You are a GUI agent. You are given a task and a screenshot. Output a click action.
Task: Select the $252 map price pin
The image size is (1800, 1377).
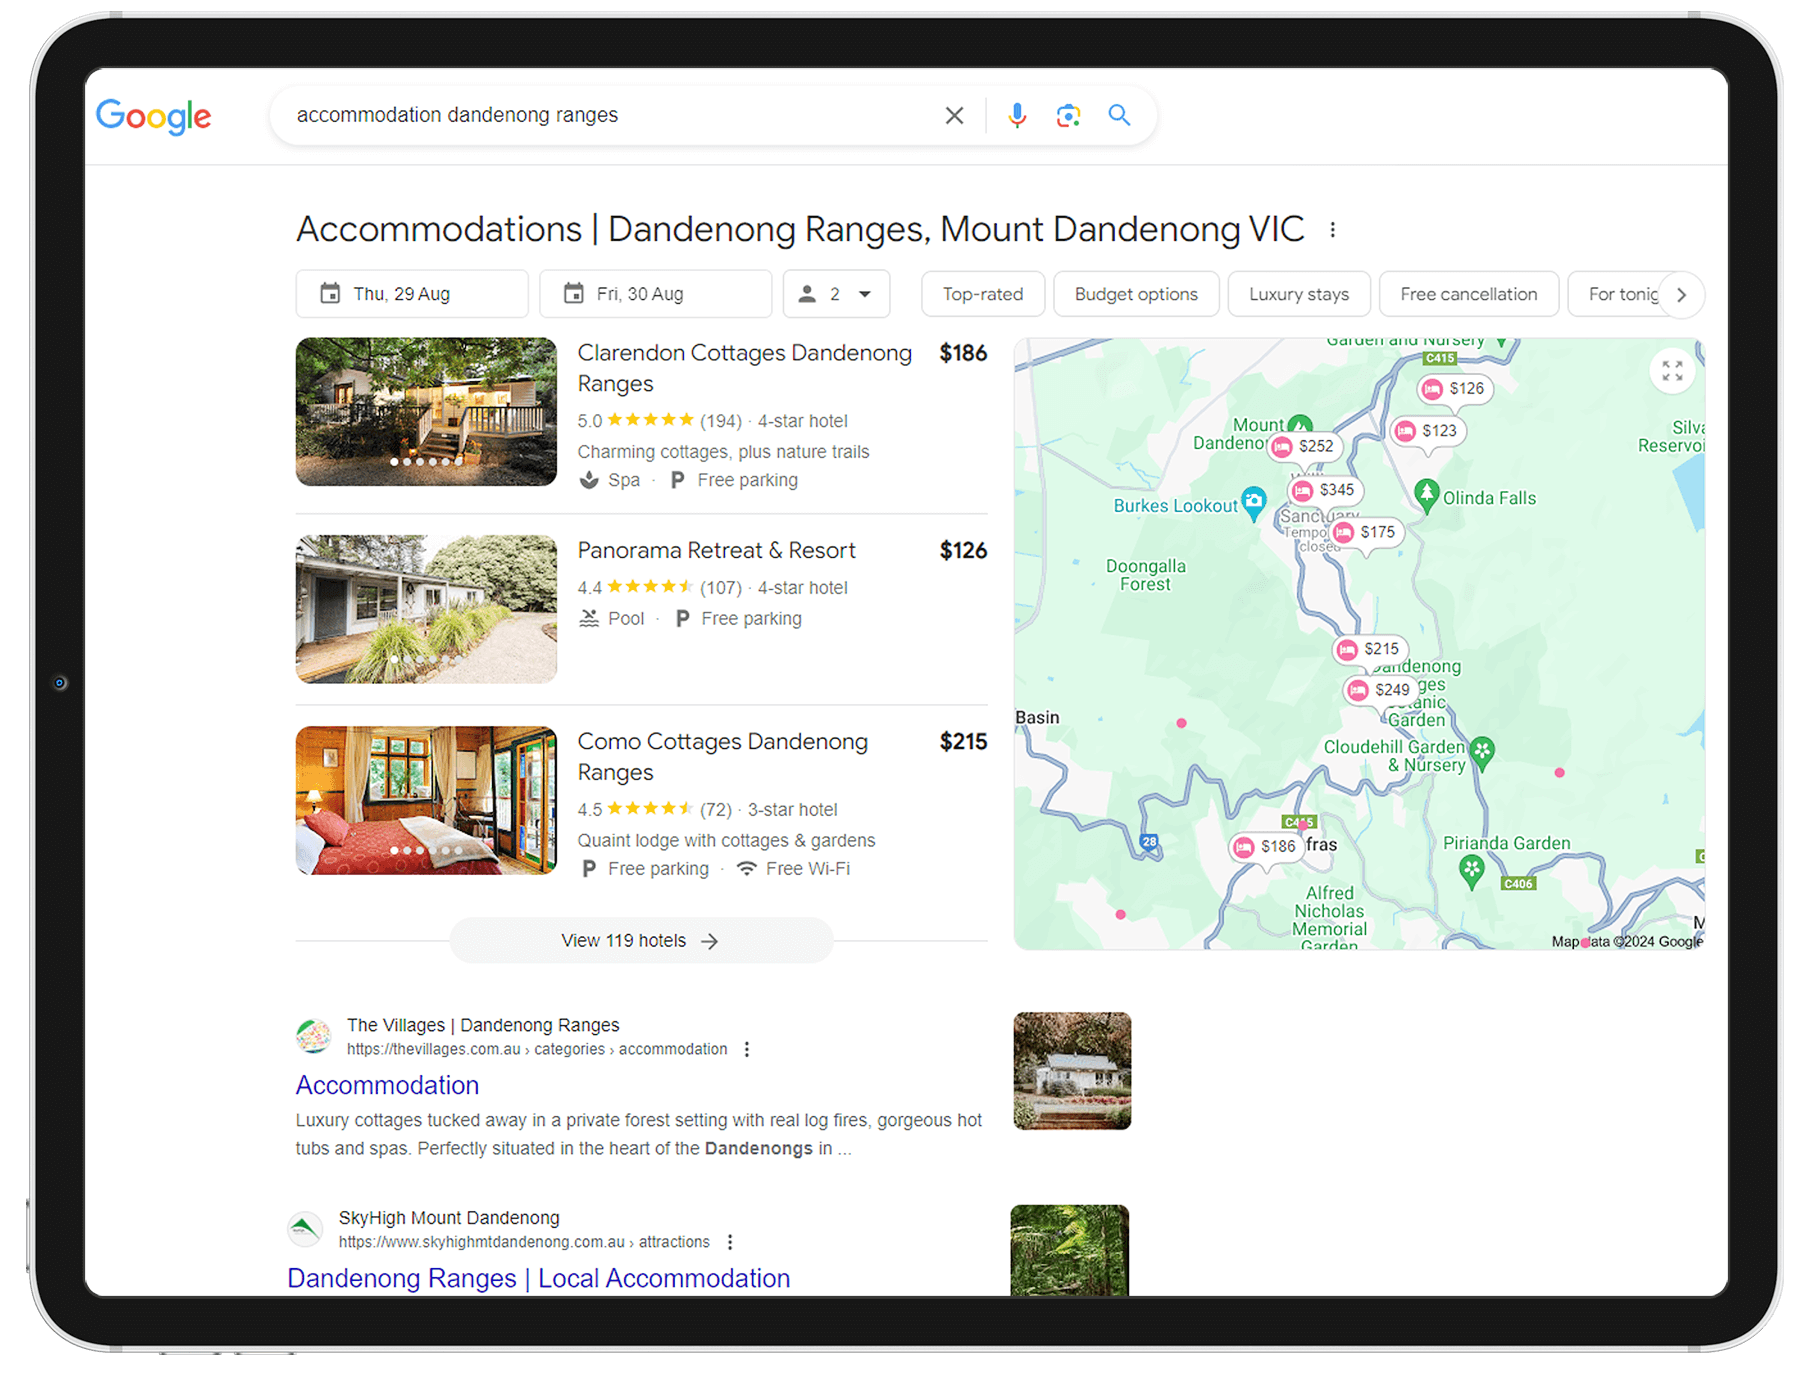[x=1304, y=446]
